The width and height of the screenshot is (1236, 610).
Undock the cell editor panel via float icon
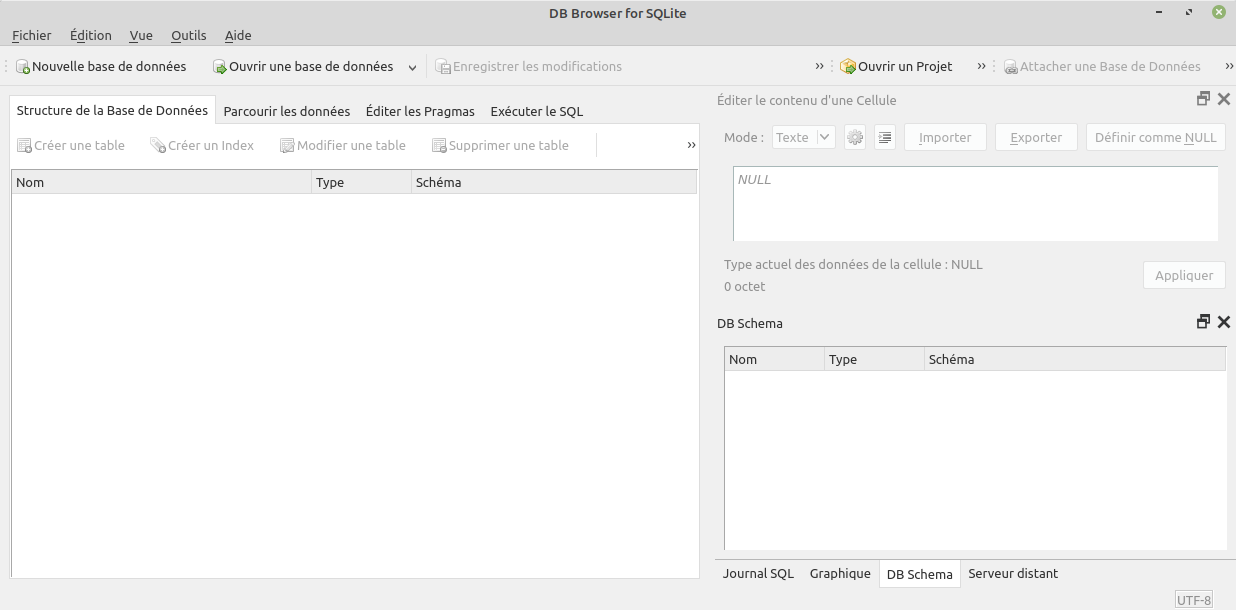coord(1203,99)
